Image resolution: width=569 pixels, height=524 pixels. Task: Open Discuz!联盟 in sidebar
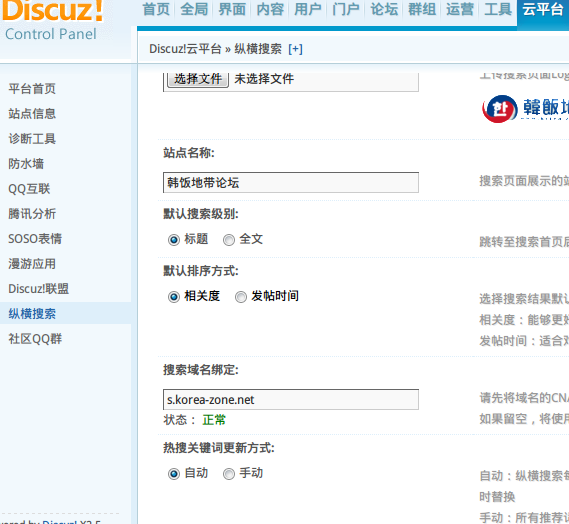38,289
